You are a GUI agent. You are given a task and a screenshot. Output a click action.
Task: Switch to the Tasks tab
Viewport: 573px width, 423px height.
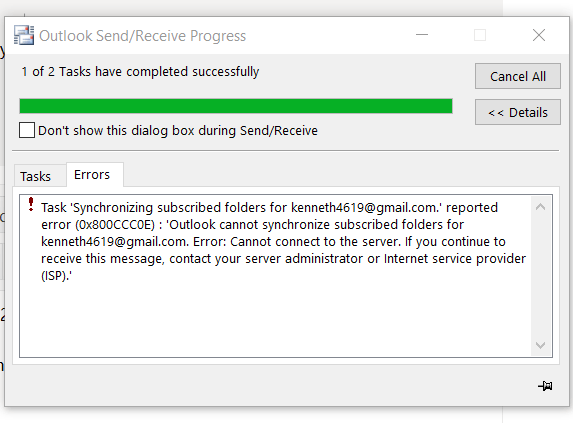point(35,176)
